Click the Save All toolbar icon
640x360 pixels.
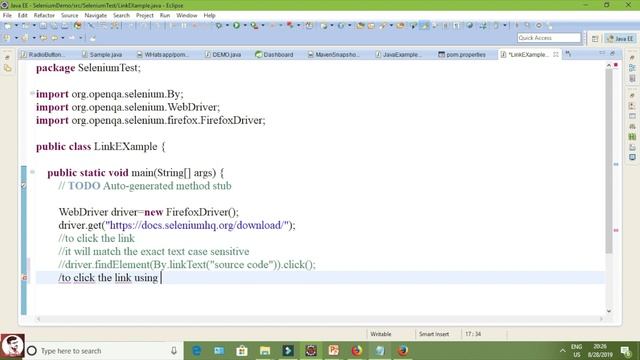tap(53, 26)
